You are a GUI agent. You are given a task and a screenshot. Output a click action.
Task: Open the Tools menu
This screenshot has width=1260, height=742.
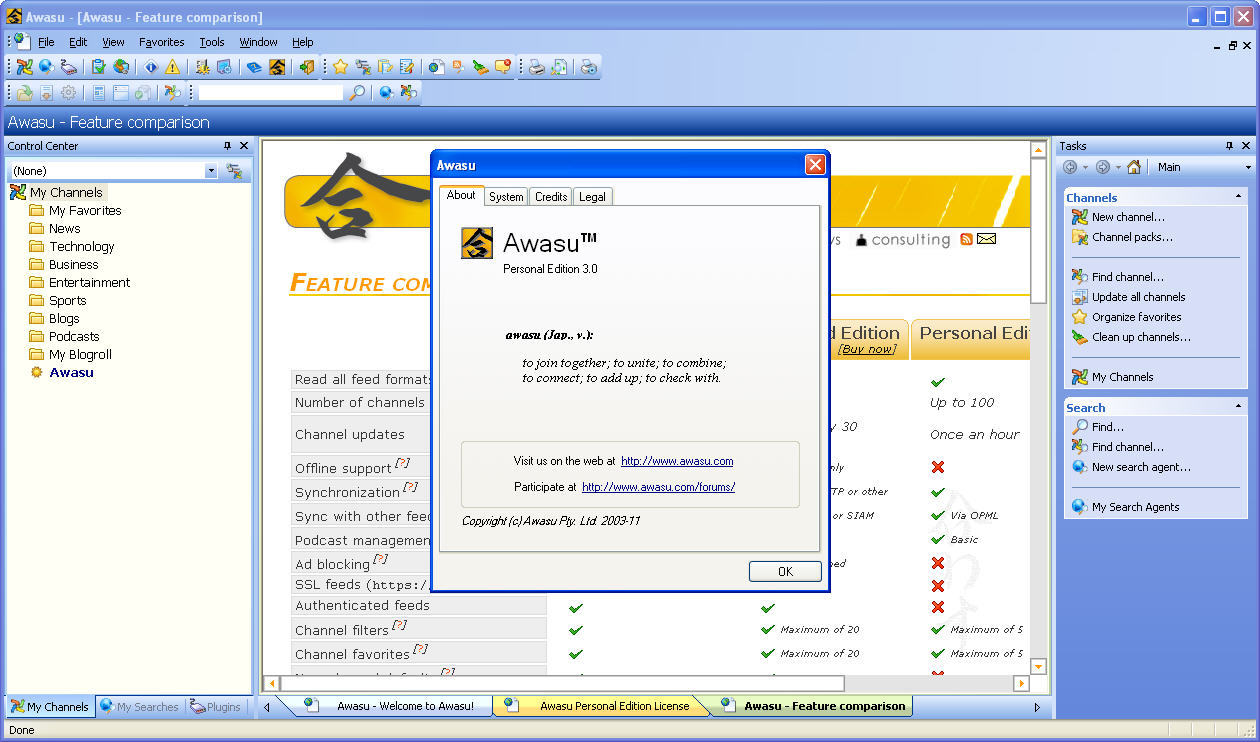(212, 42)
